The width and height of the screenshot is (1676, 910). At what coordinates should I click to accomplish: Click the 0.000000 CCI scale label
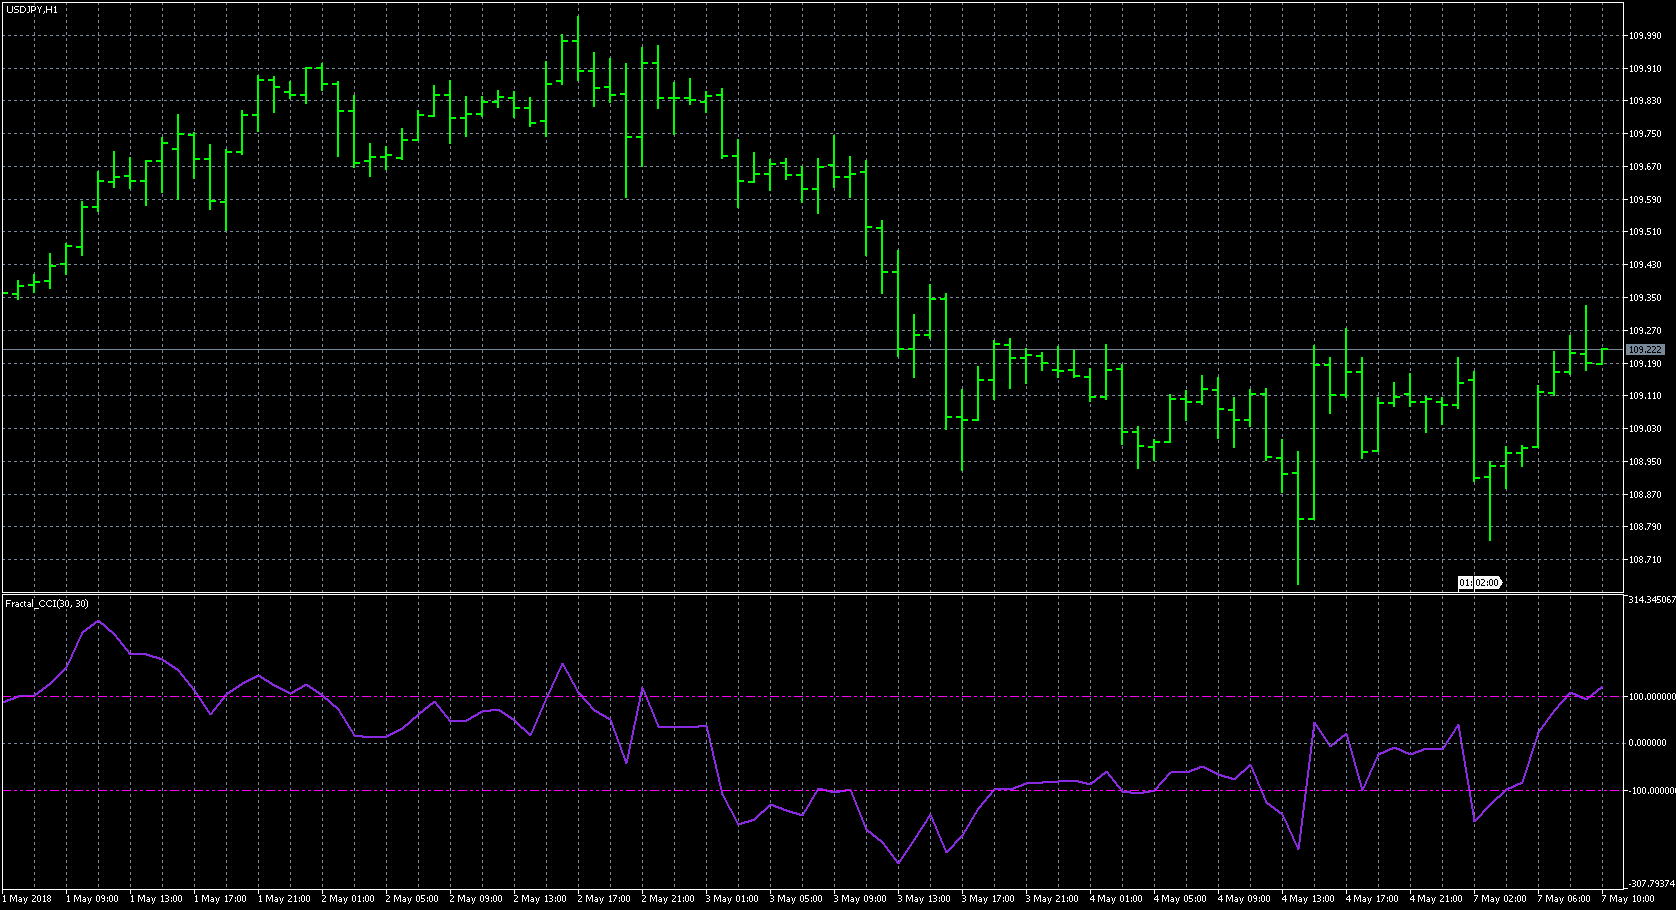1648,743
